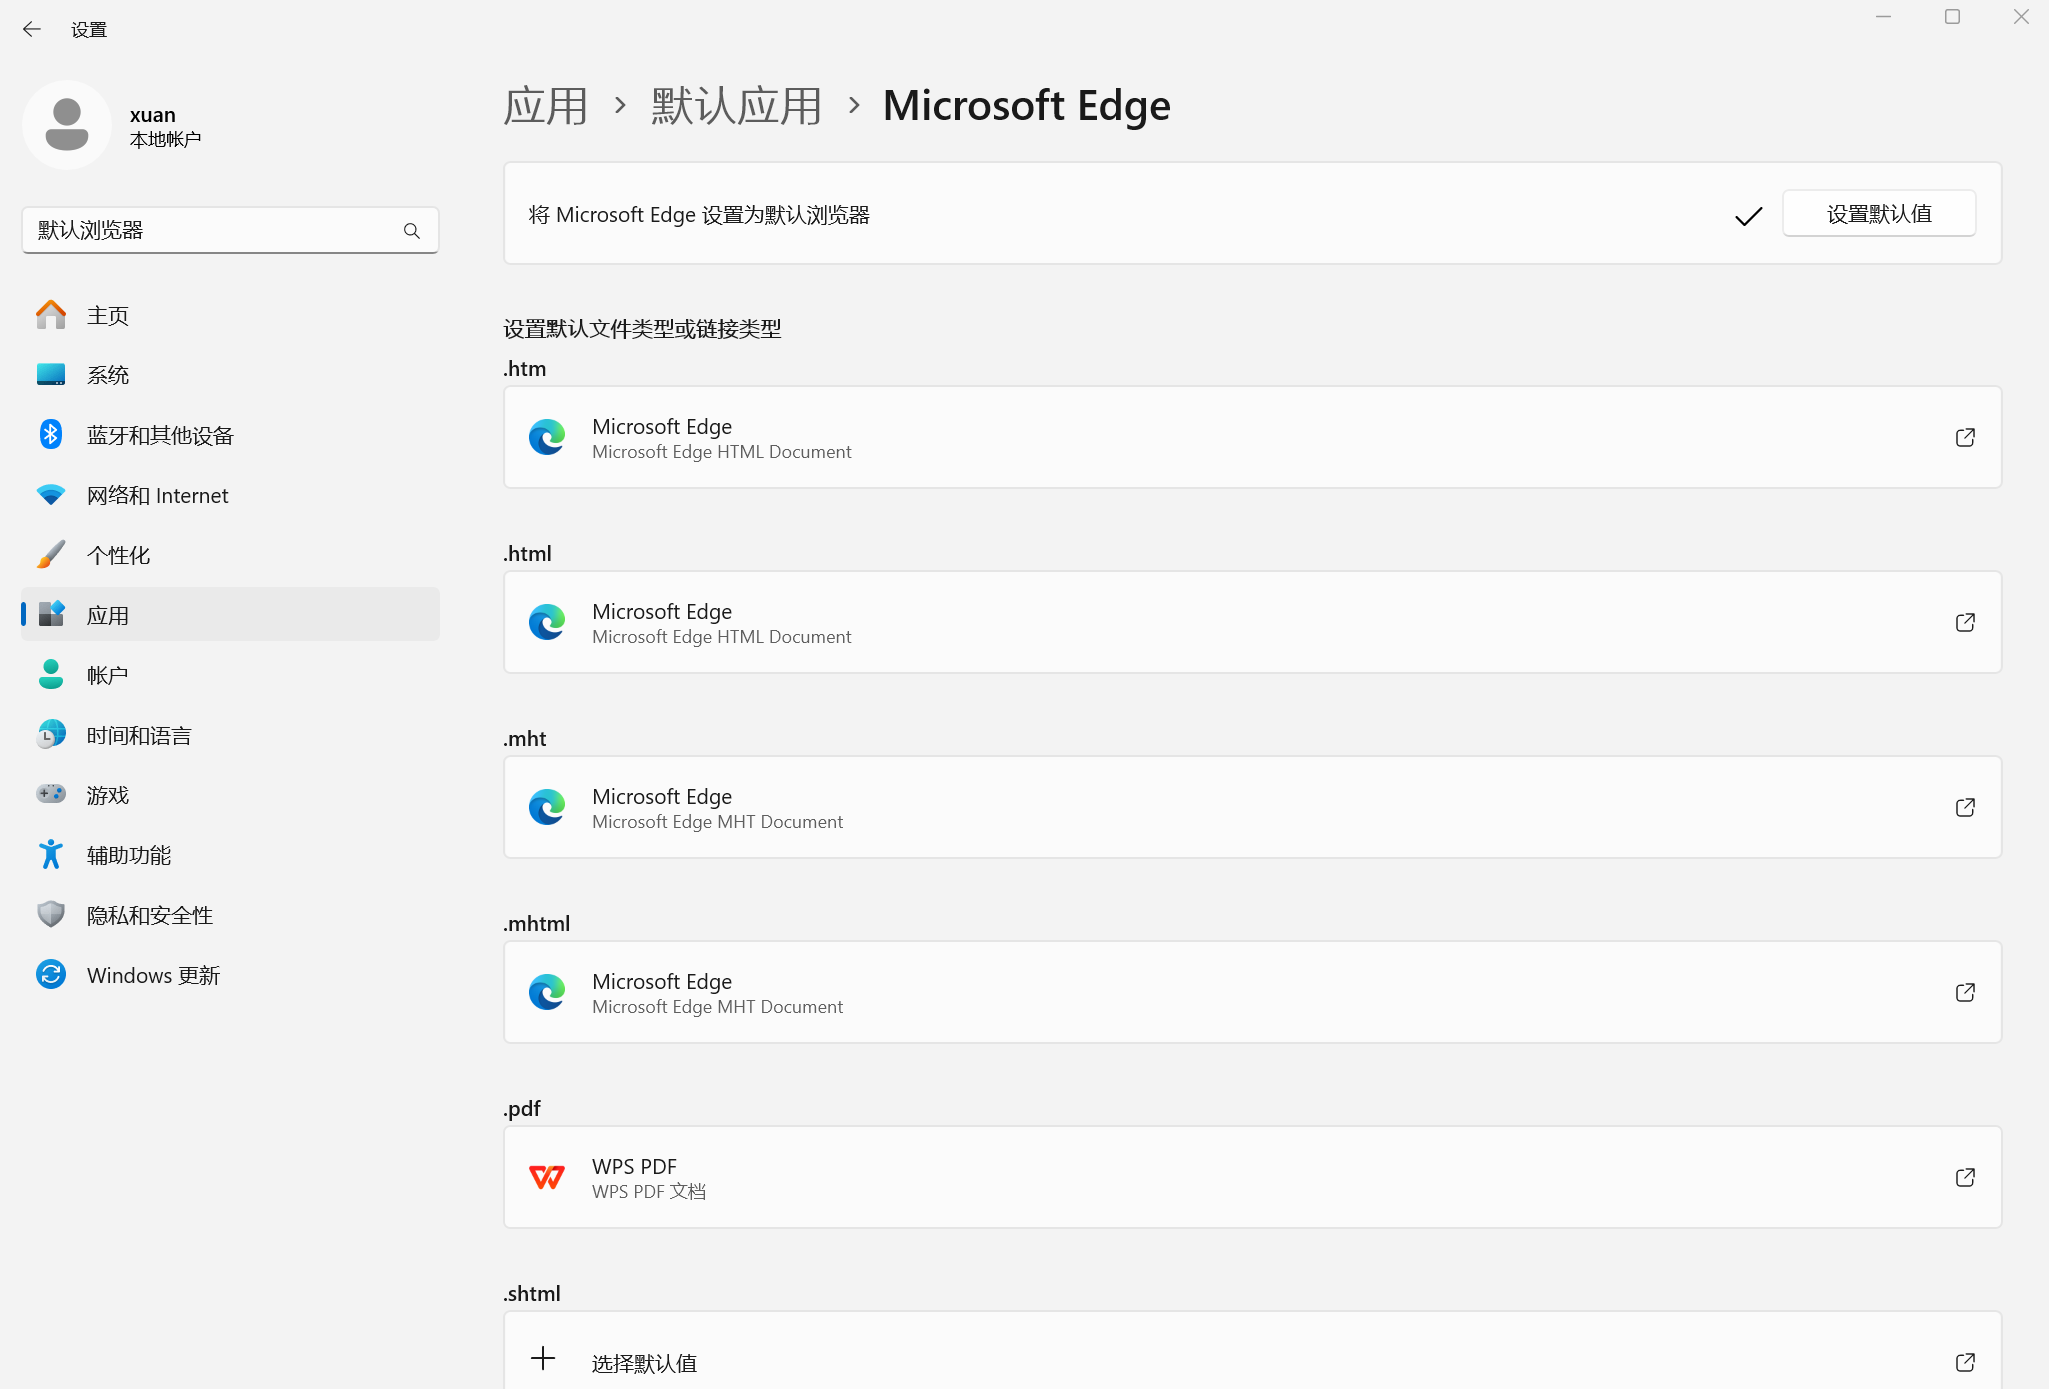Open the .pdf external link icon
Viewport: 2049px width, 1389px height.
tap(1965, 1178)
